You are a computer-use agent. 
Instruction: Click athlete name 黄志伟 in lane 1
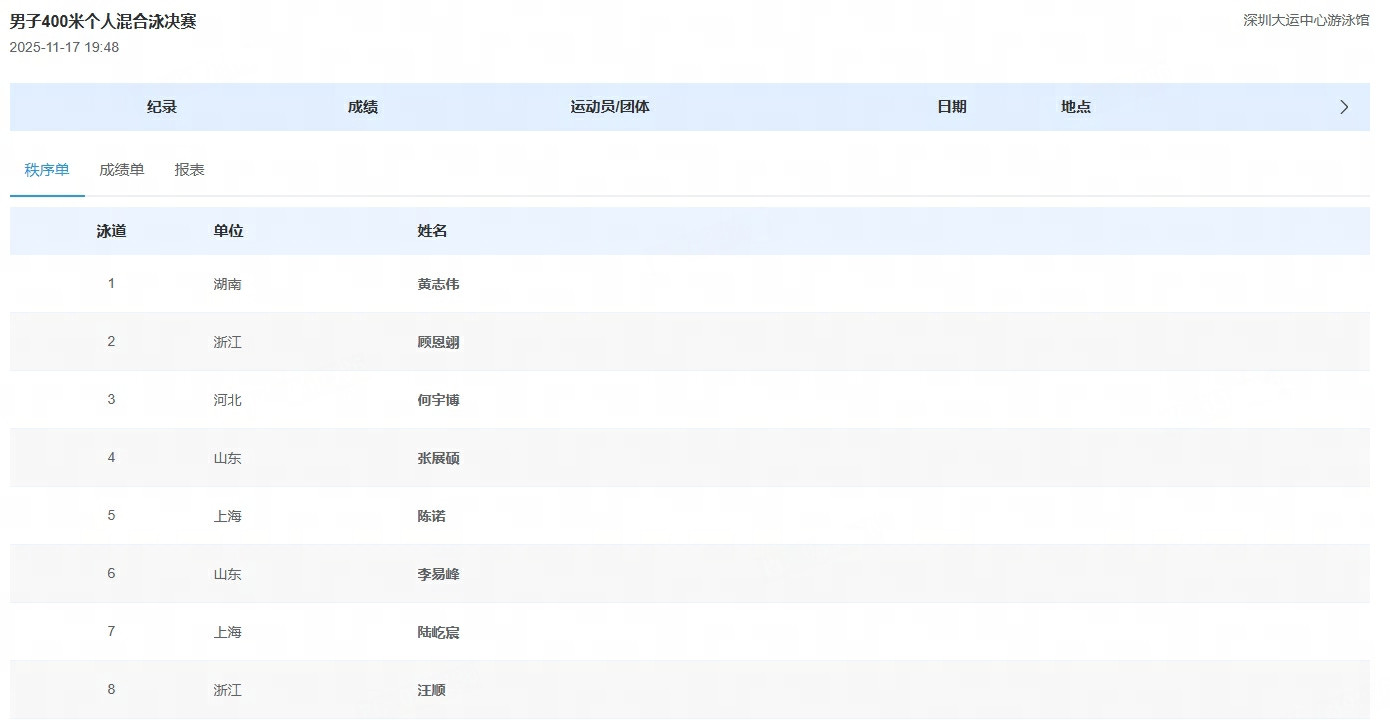438,284
